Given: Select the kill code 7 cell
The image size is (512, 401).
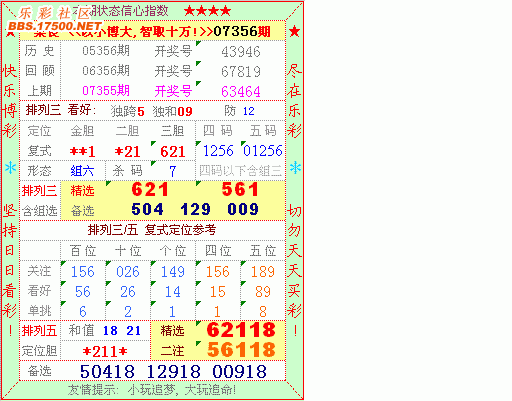Looking at the screenshot, I should coord(172,171).
